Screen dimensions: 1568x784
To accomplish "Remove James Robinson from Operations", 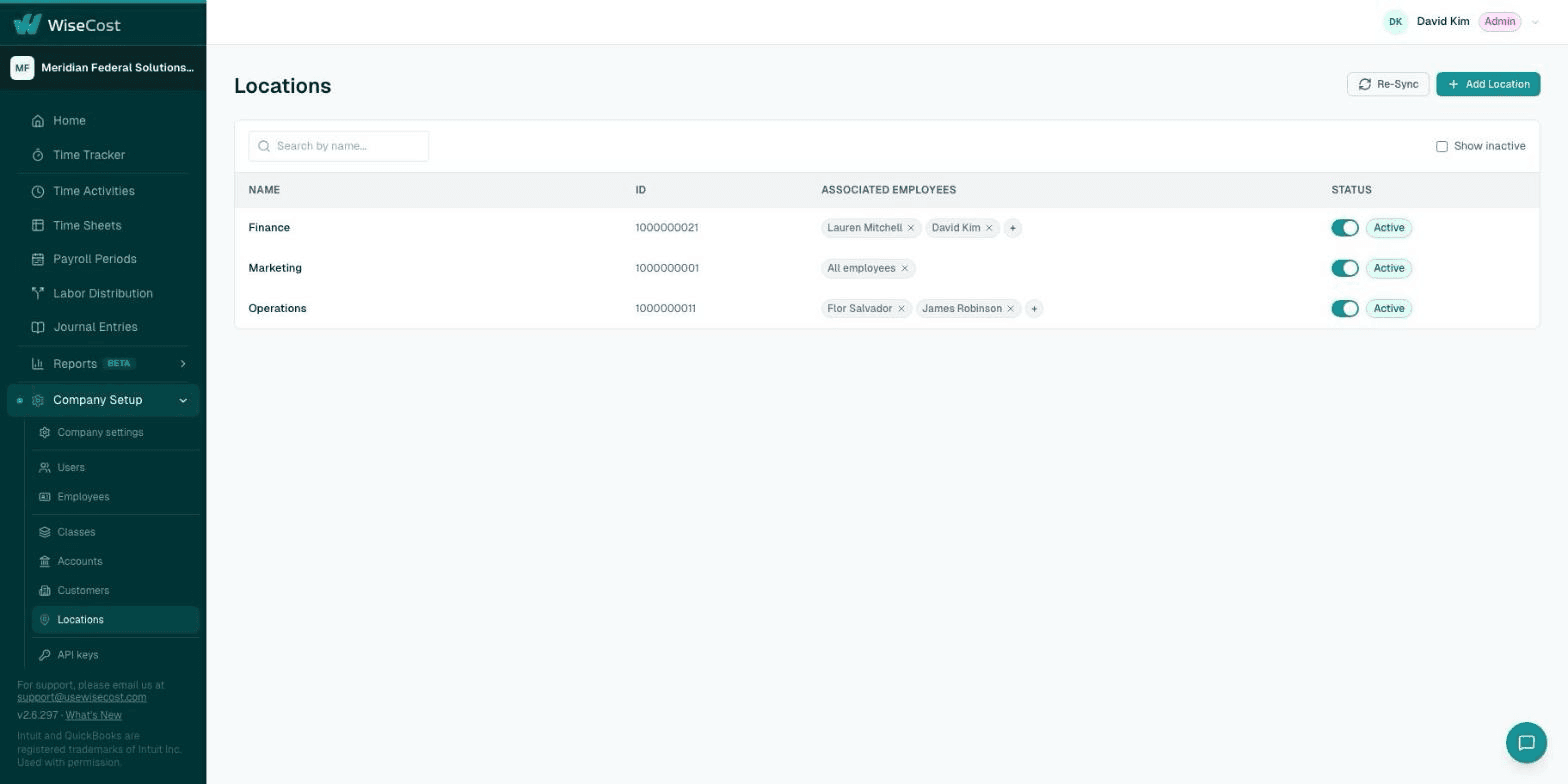I will [x=1011, y=309].
